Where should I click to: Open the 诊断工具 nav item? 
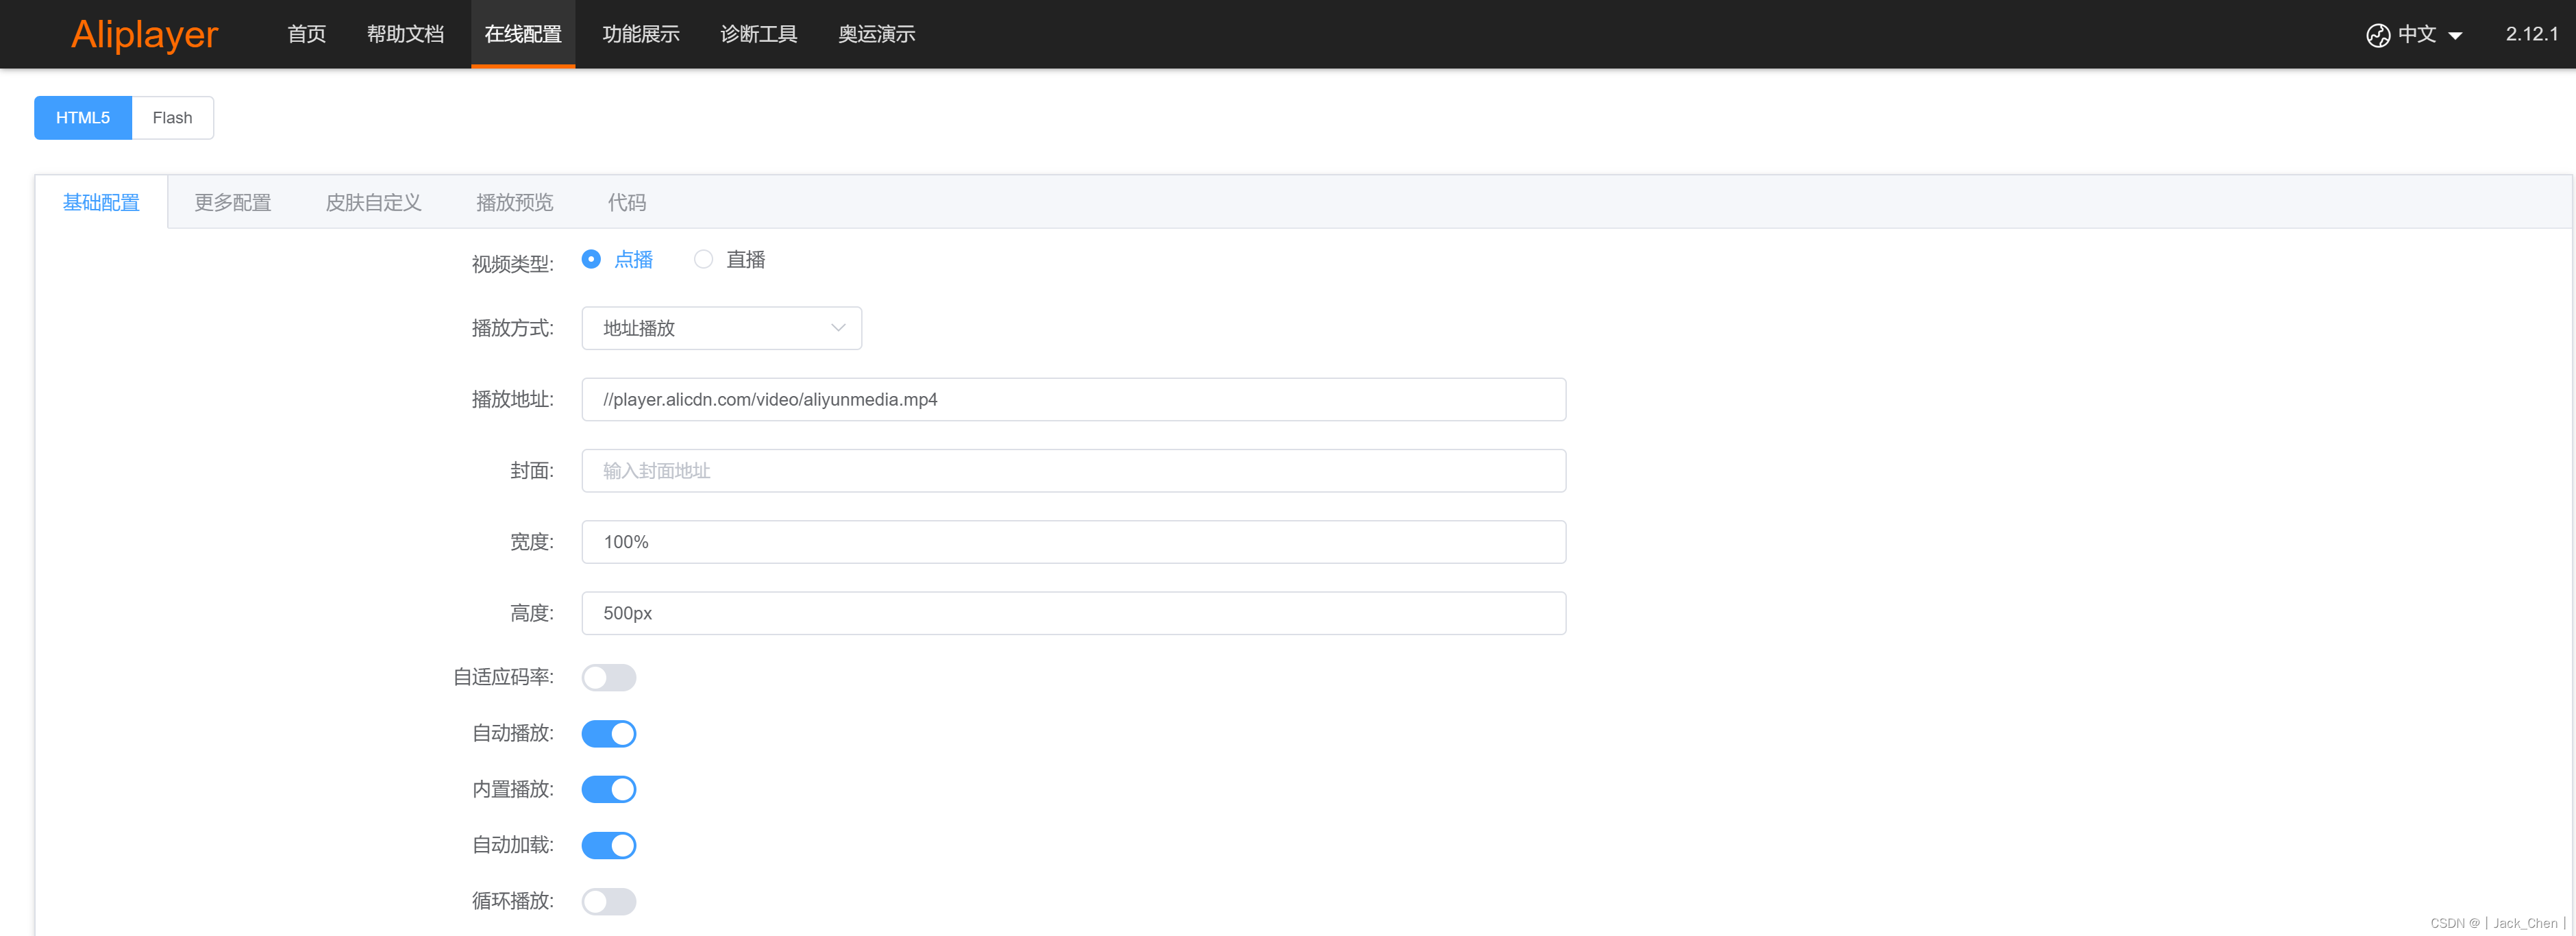759,34
